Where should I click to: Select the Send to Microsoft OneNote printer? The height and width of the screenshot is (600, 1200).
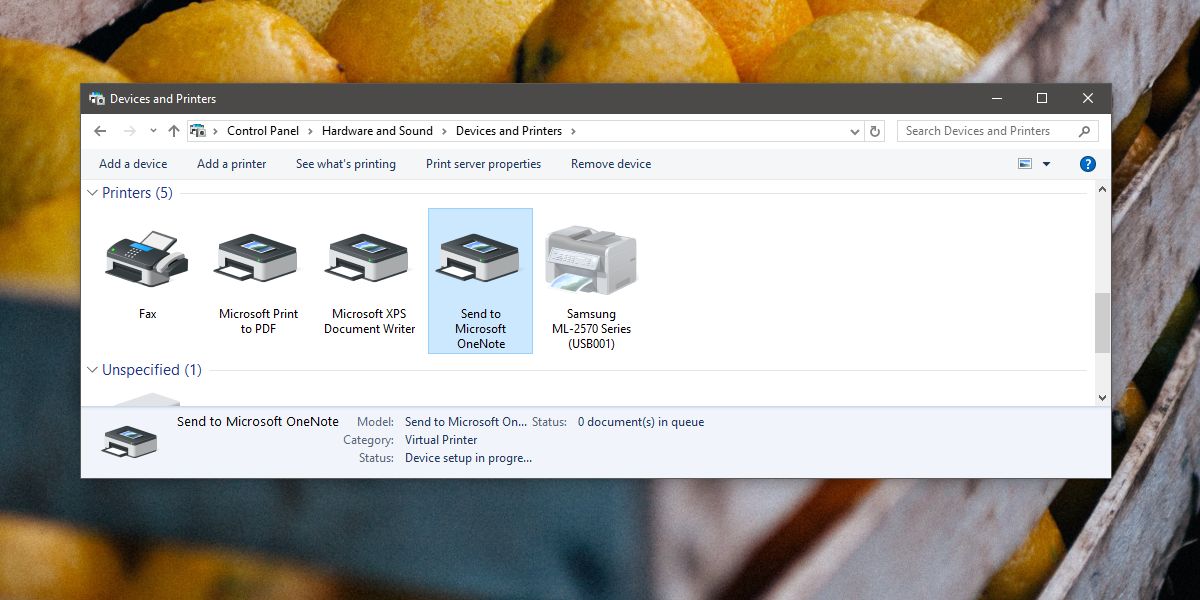point(480,260)
